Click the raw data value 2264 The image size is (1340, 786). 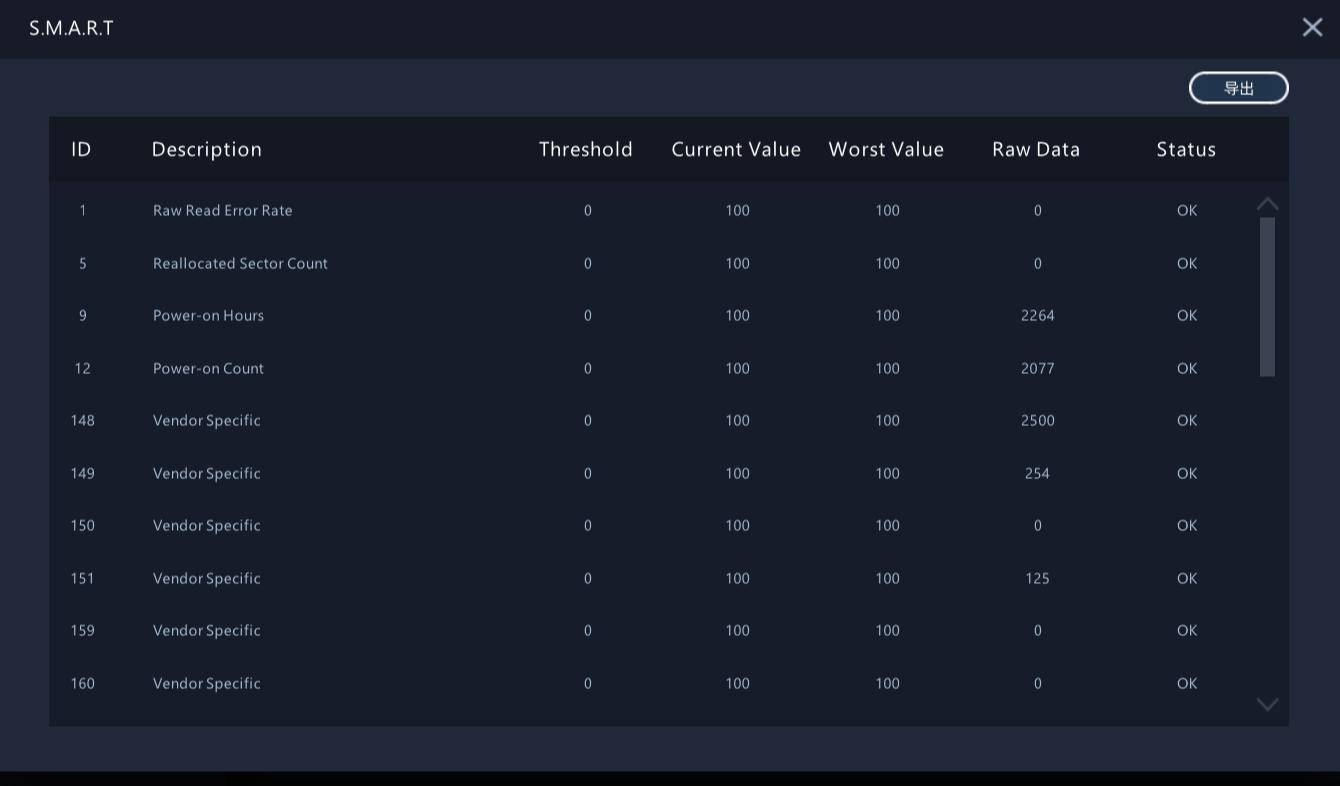[x=1037, y=315]
